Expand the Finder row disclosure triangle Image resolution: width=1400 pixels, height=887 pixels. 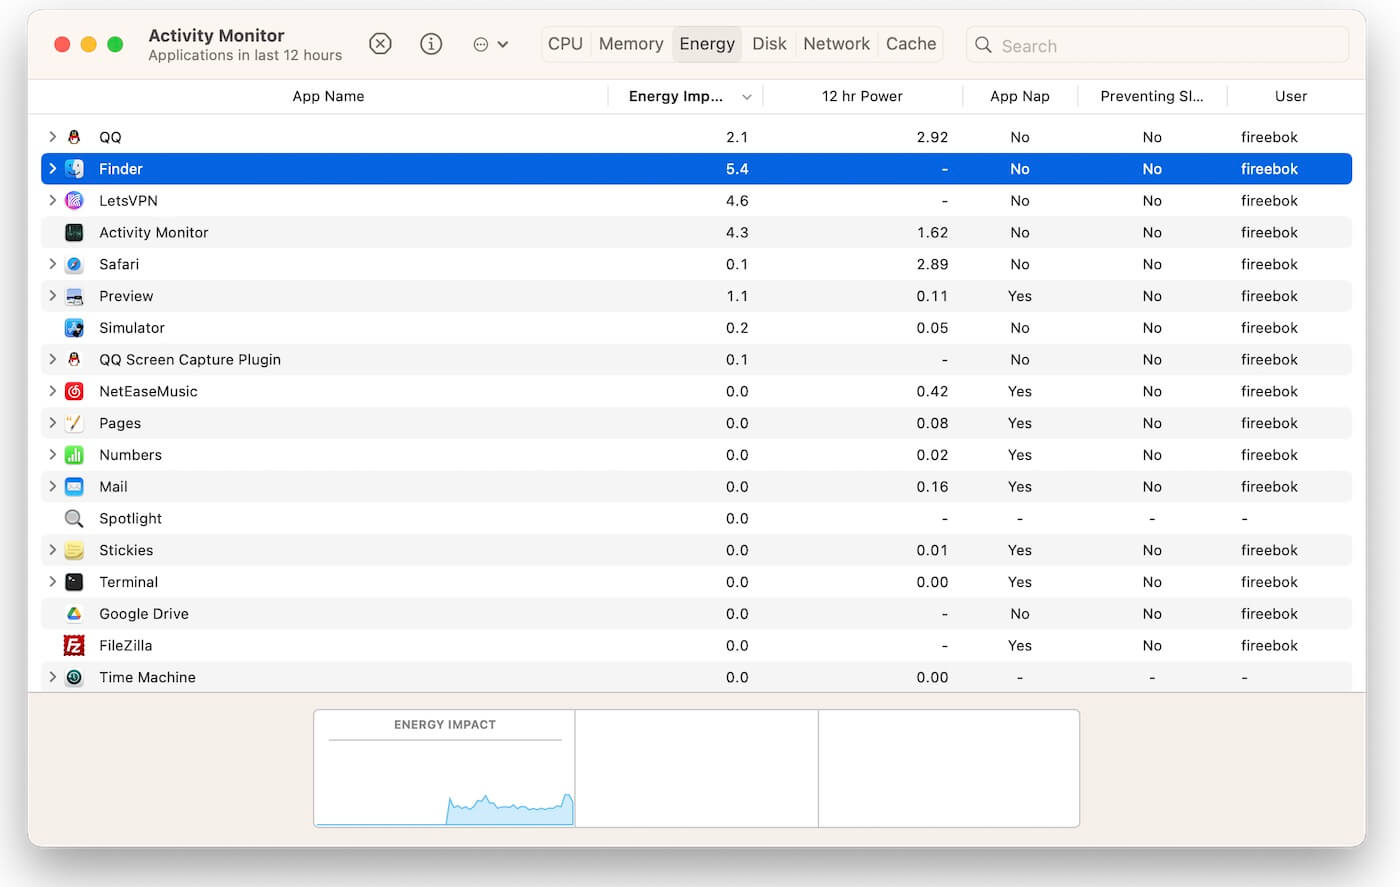point(52,168)
